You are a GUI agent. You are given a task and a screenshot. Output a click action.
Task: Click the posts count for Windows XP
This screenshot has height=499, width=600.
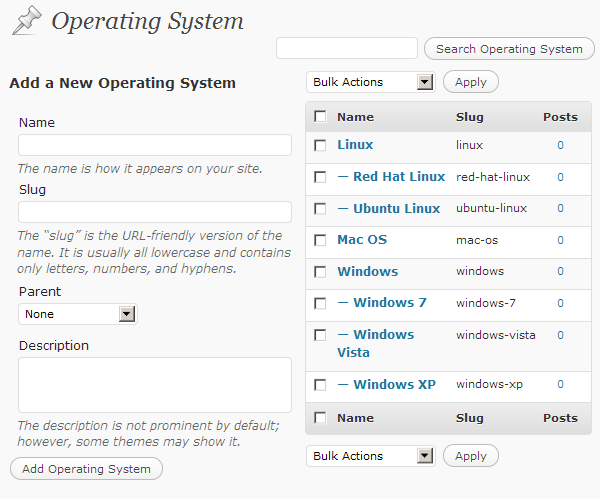point(560,384)
